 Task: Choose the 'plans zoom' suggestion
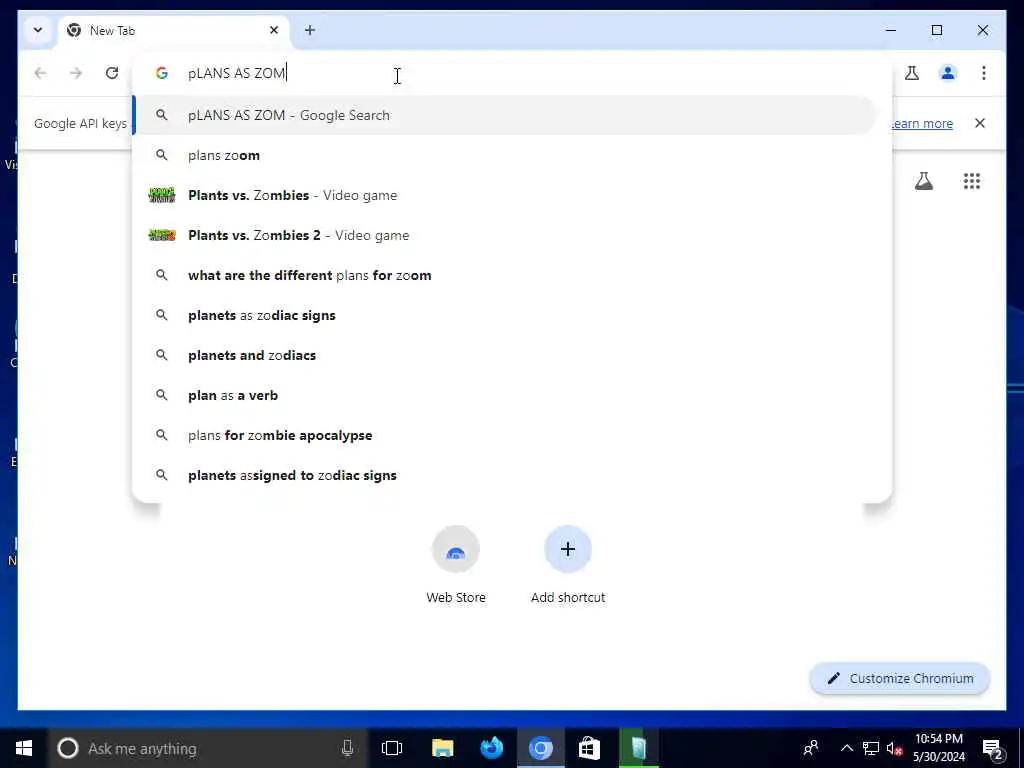tap(504, 155)
